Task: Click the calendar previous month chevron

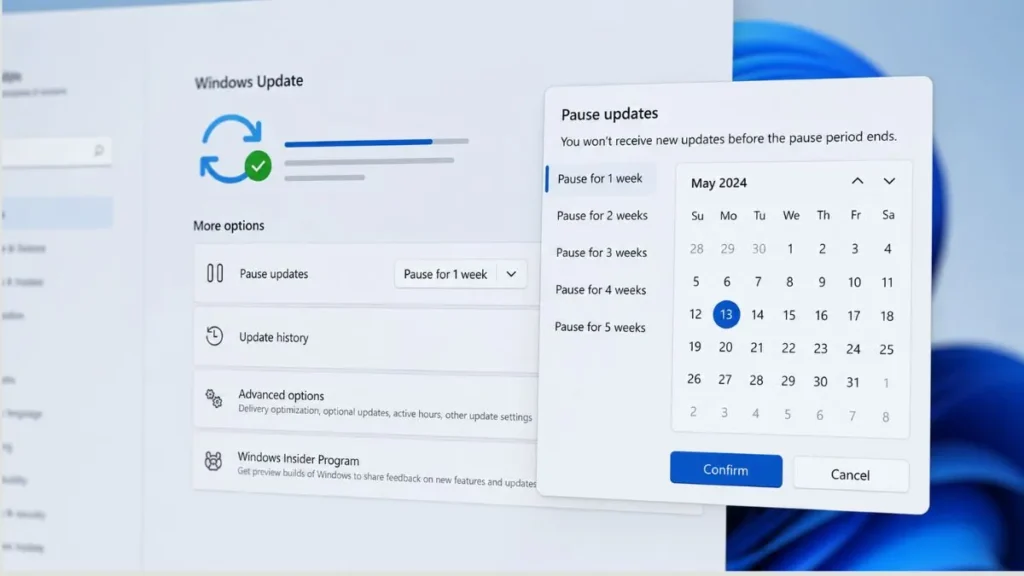Action: [857, 182]
